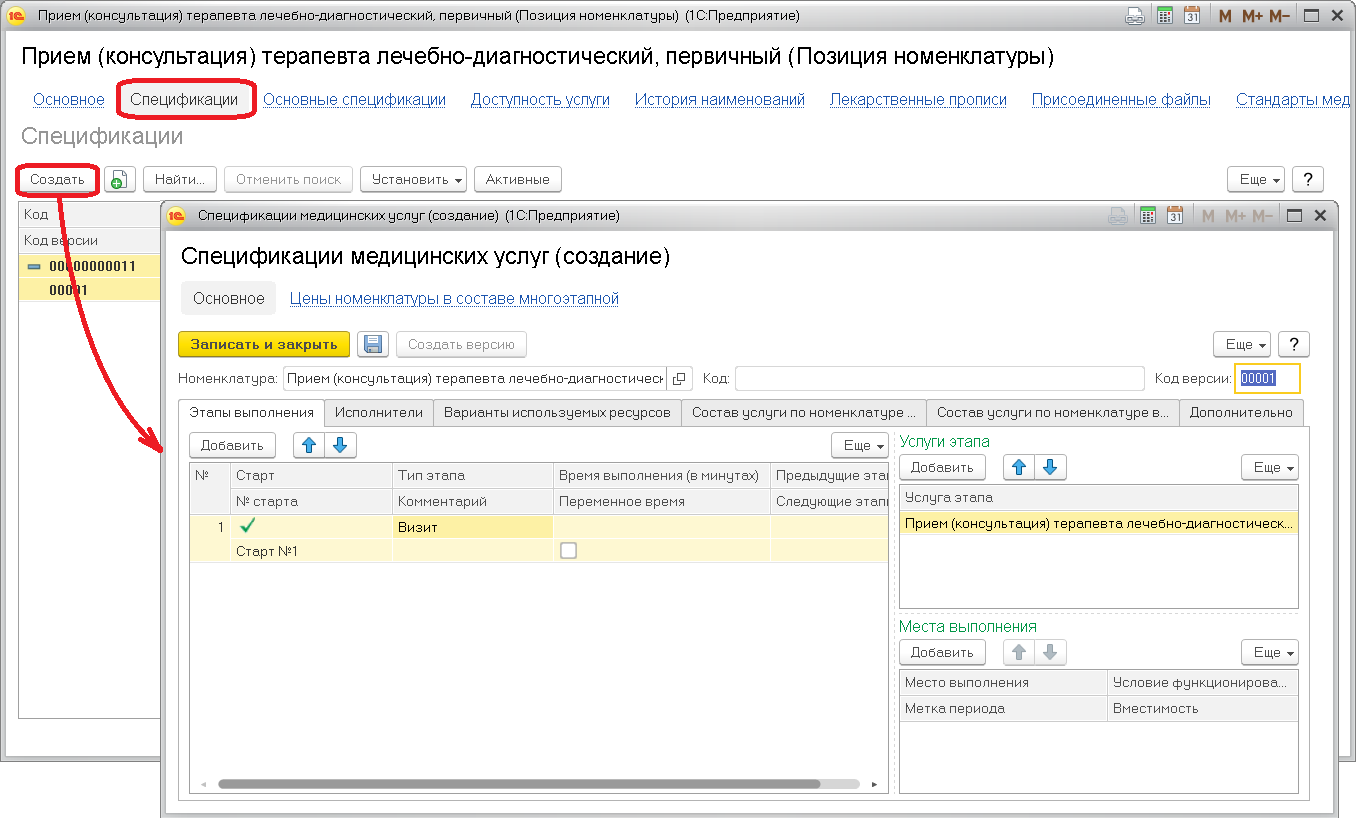Switch to Состав услуги по номенклатуре ... tab
Viewport: 1356px width, 818px height.
(x=804, y=412)
